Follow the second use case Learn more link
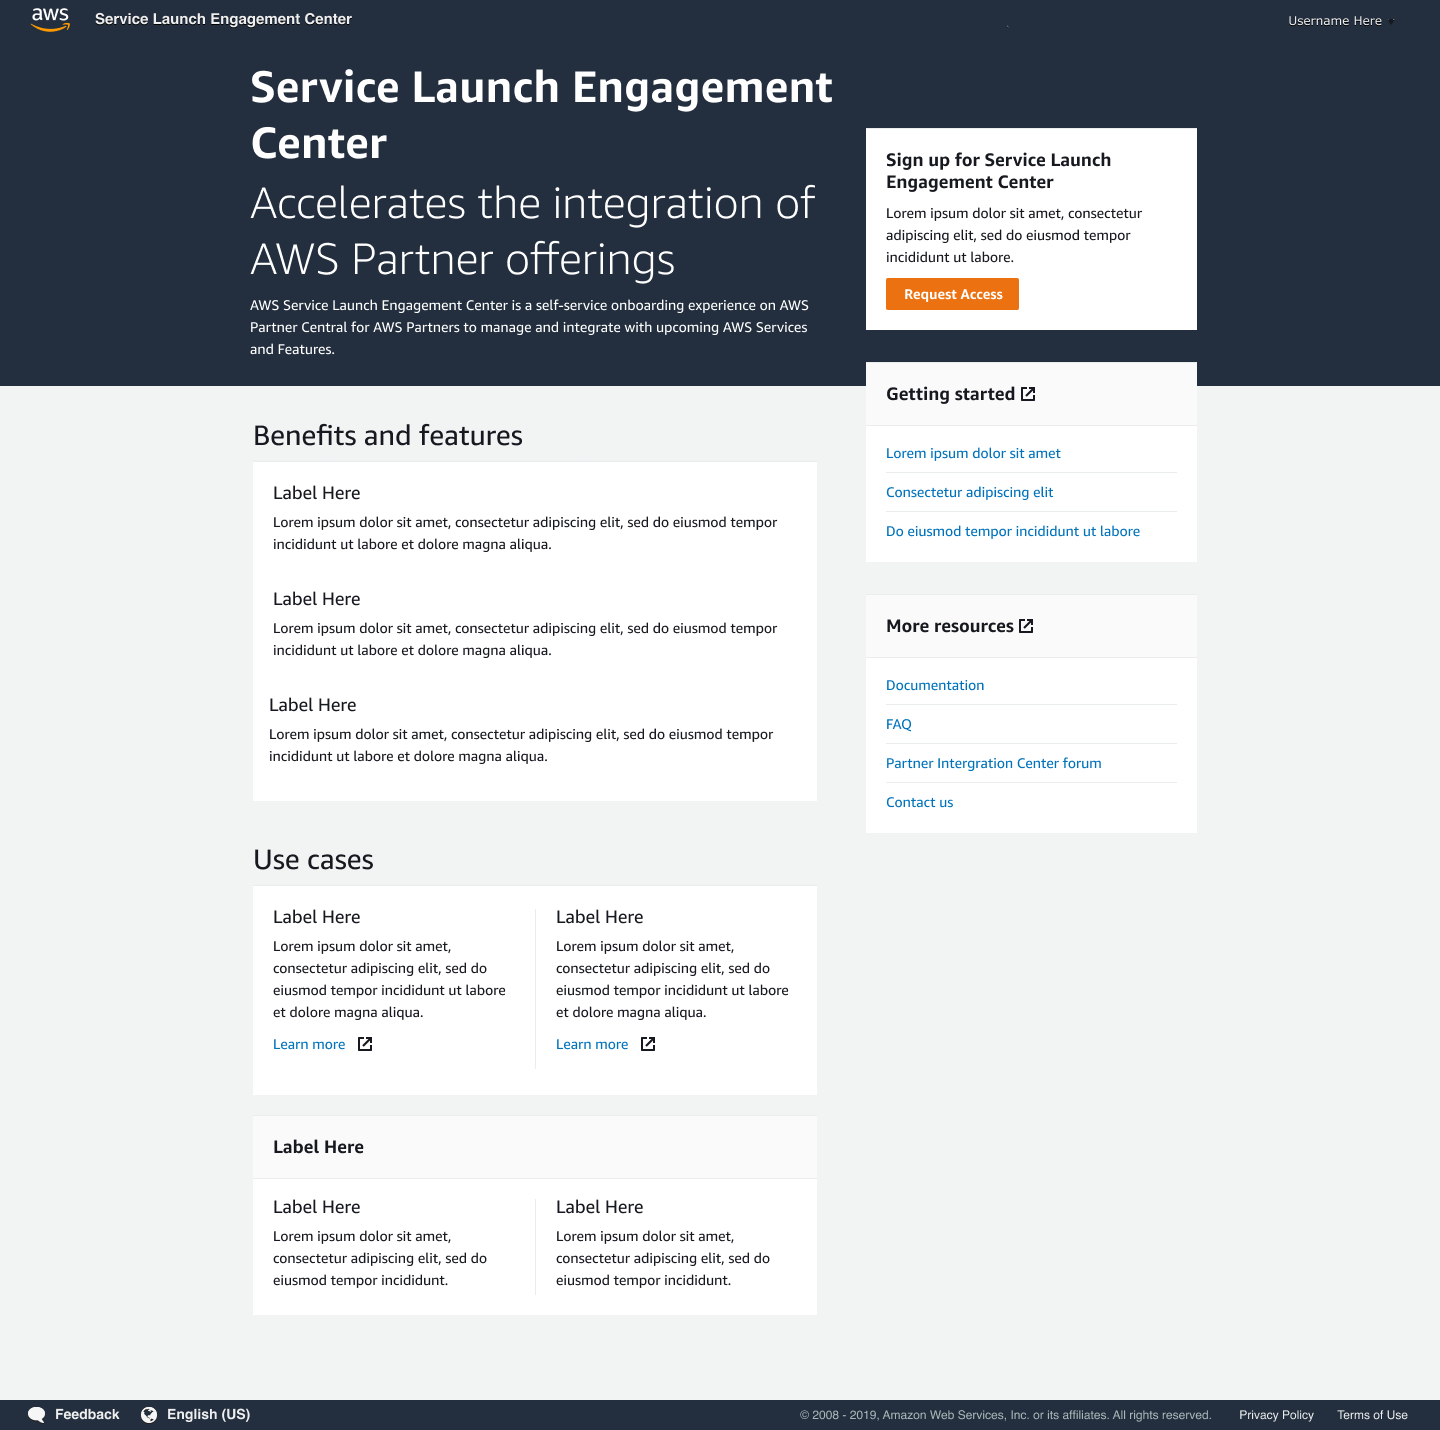1440x1430 pixels. click(x=592, y=1044)
